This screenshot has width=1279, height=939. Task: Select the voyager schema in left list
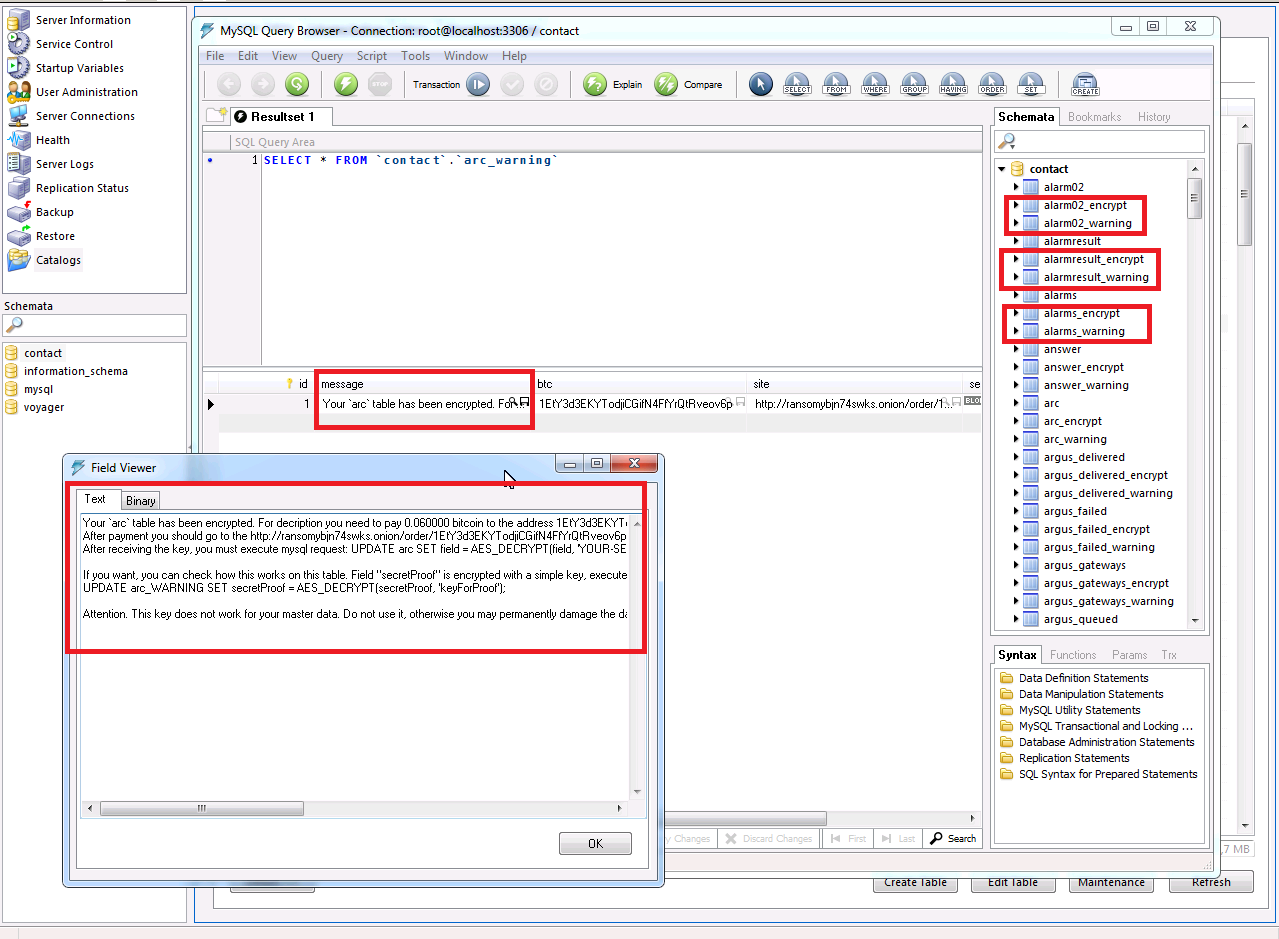(x=44, y=407)
